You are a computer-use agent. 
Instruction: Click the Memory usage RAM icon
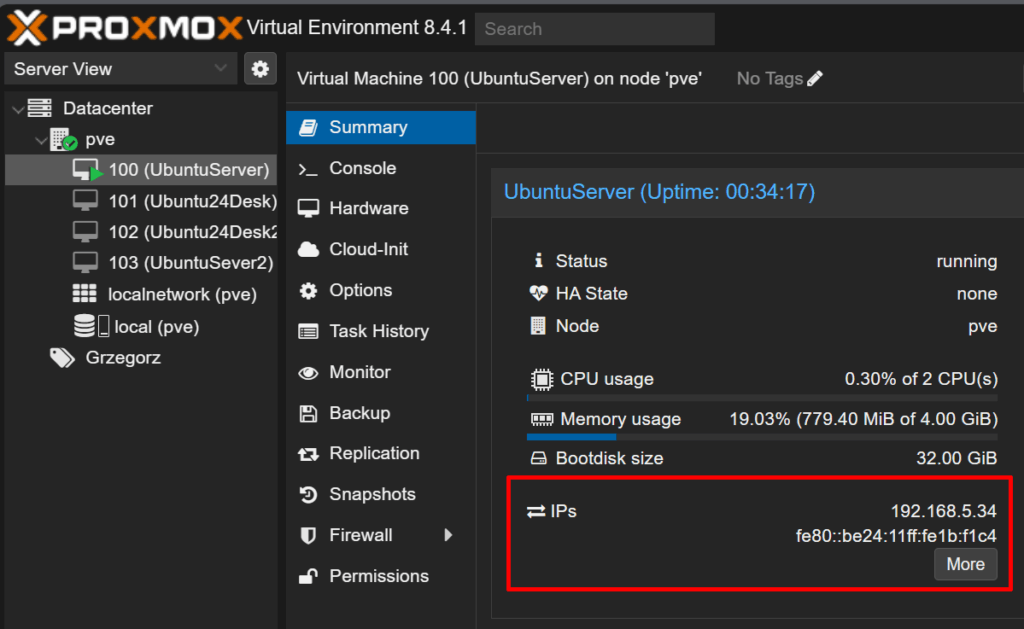541,419
